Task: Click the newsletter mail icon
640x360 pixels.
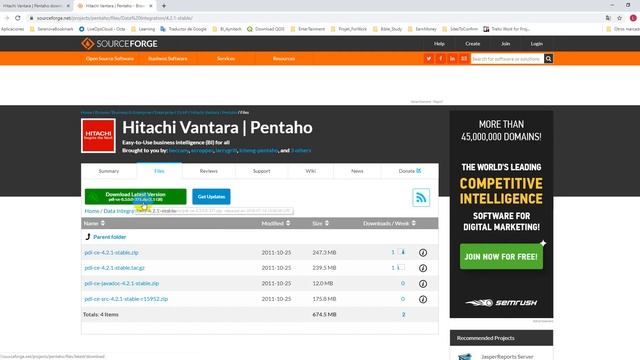Action: [x=464, y=59]
